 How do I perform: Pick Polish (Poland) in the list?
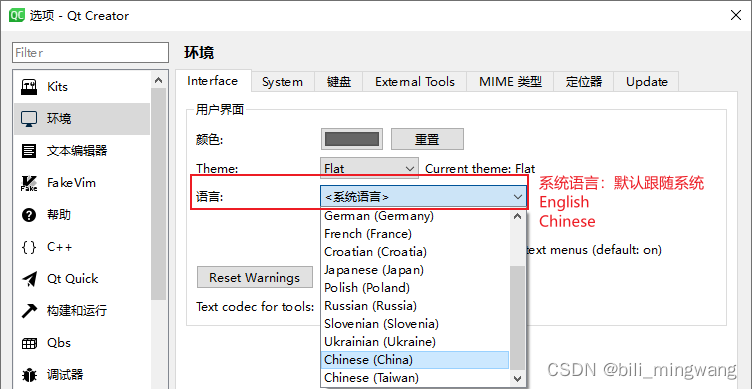(415, 288)
